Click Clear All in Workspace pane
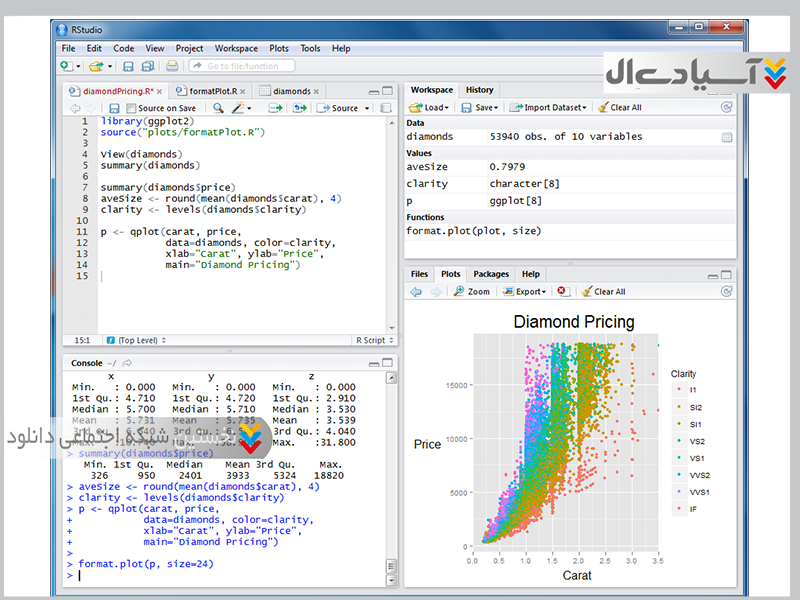 [x=619, y=108]
